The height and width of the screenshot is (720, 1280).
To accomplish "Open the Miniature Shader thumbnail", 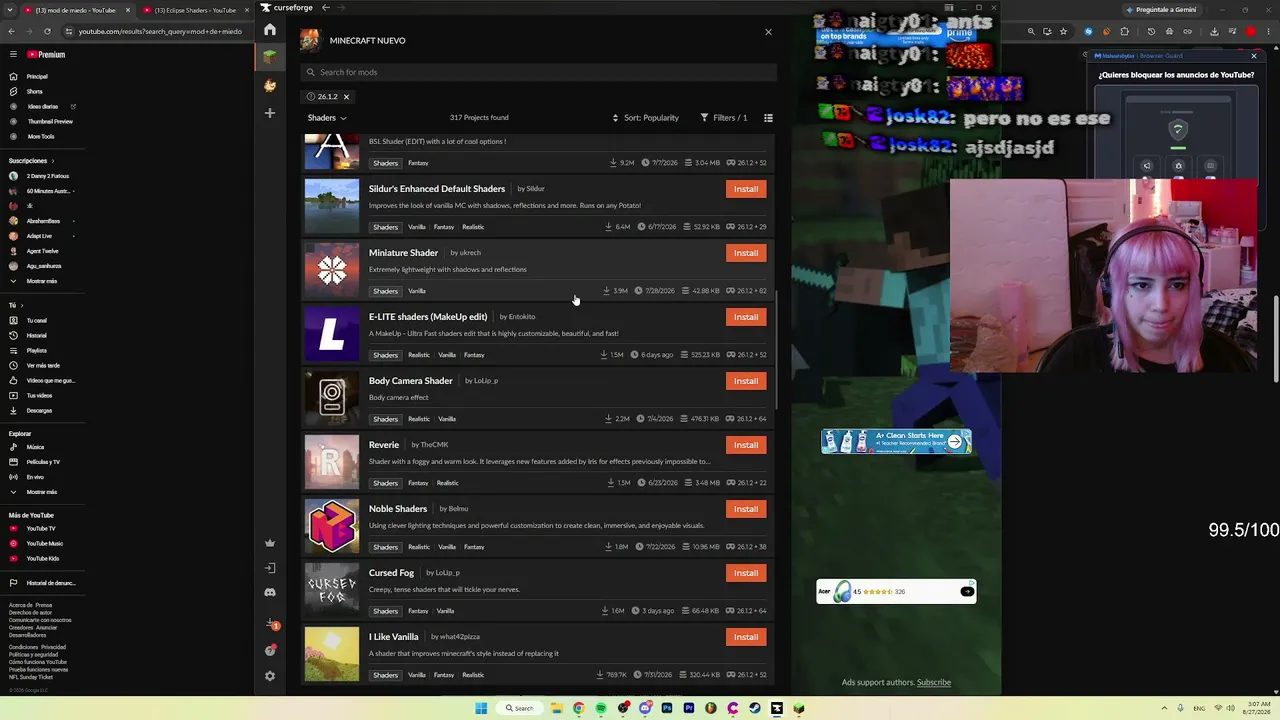I will point(332,270).
